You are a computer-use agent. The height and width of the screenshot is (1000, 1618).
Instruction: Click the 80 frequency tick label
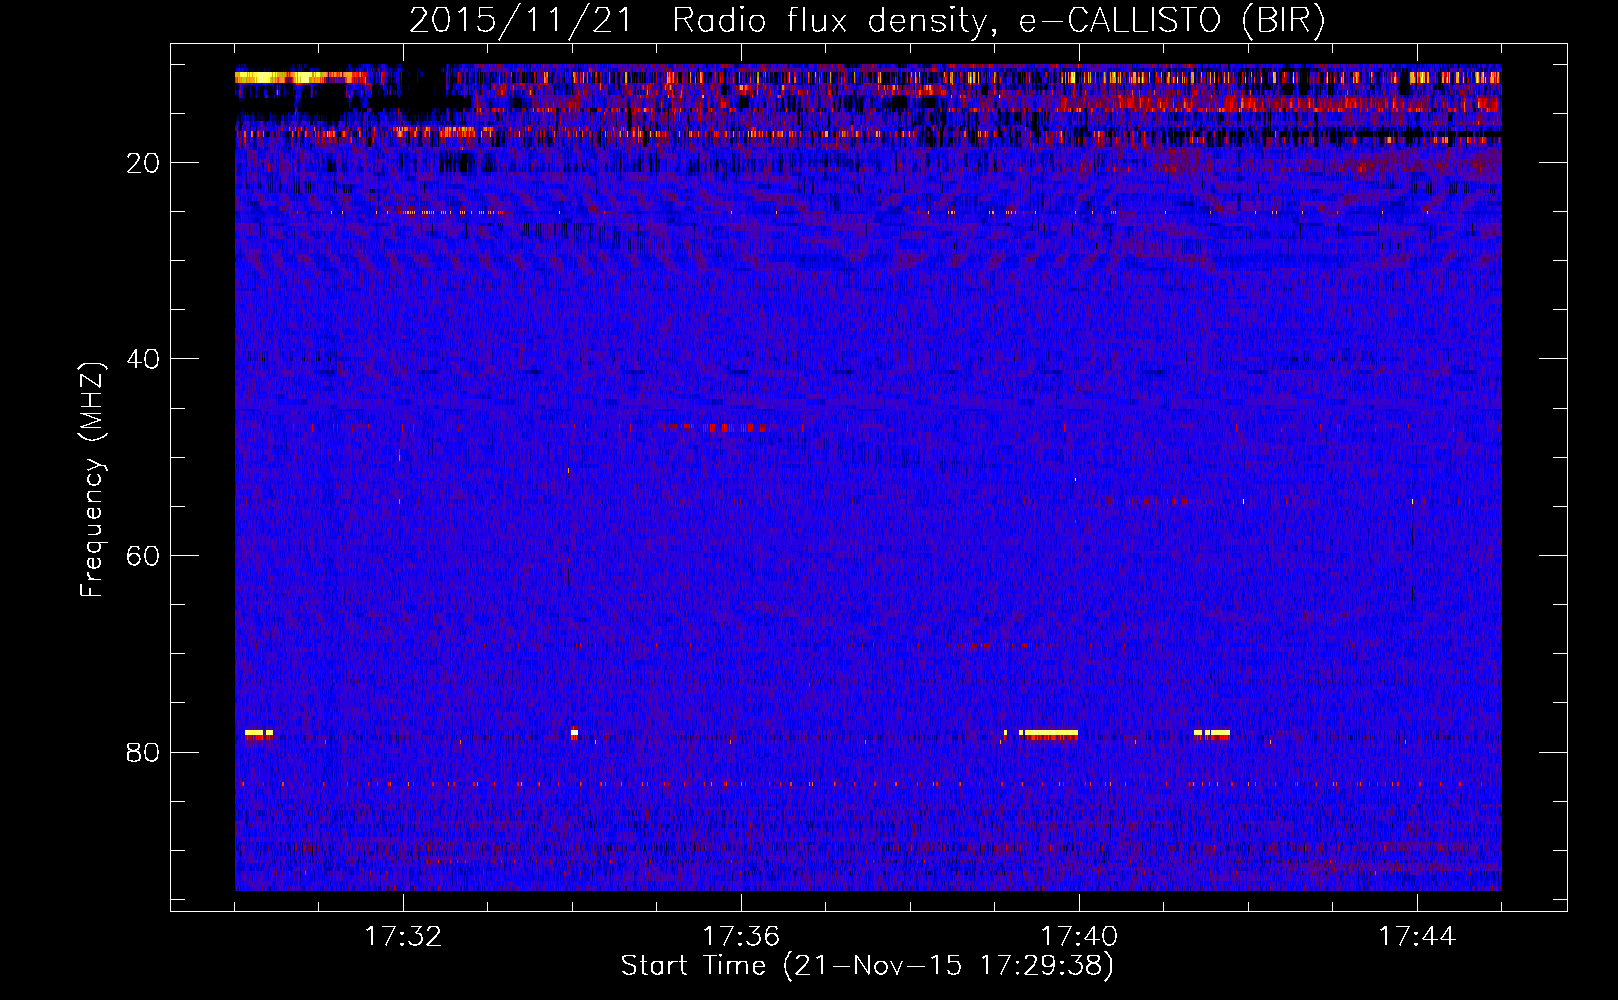[144, 752]
